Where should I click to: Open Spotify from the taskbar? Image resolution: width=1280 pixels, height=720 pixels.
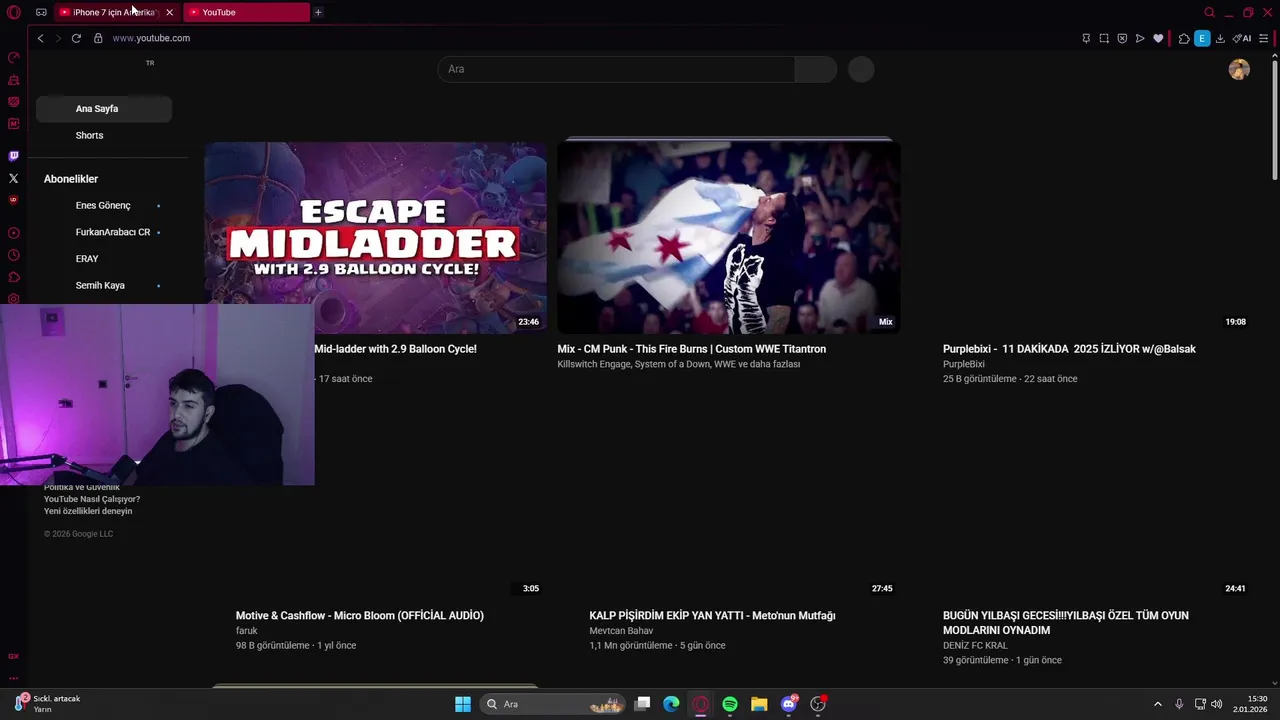point(730,704)
